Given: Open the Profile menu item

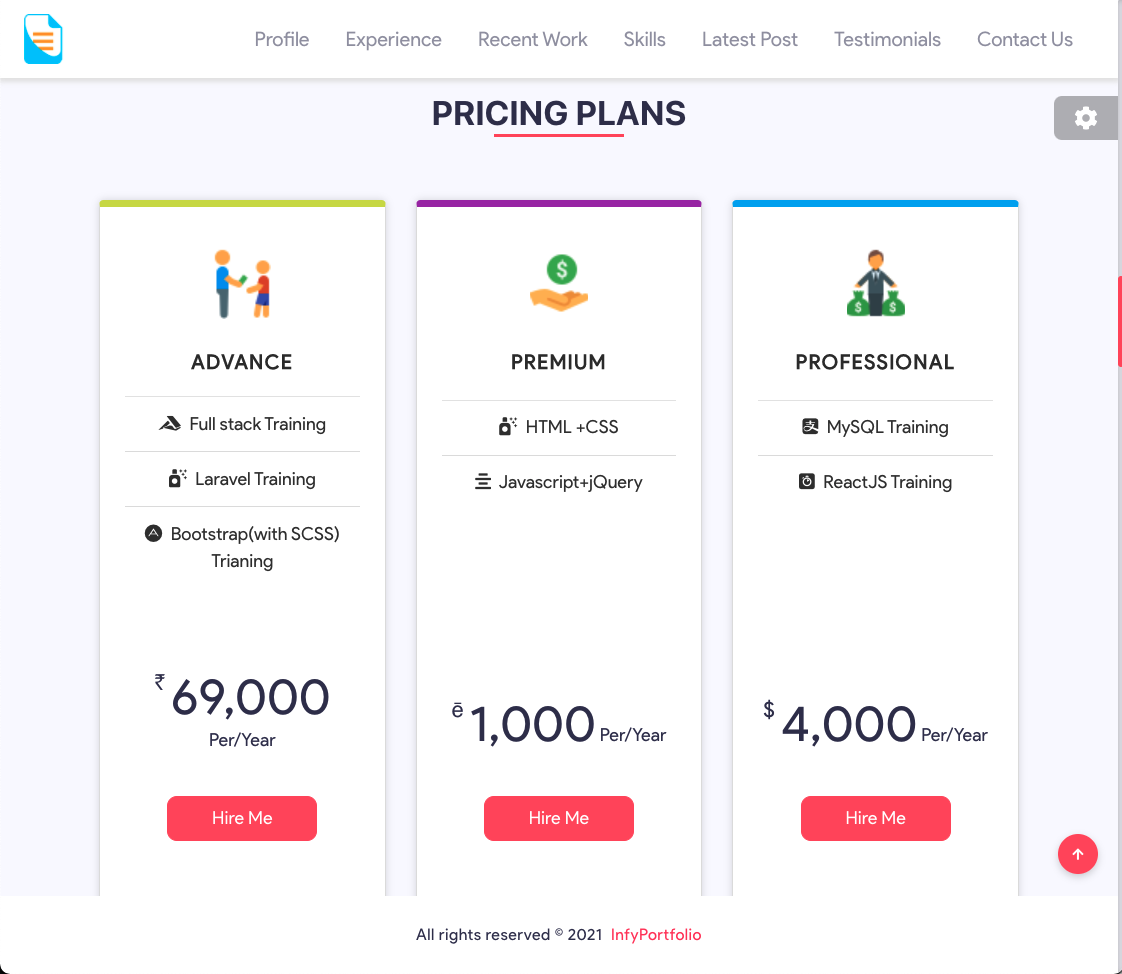Looking at the screenshot, I should point(281,39).
